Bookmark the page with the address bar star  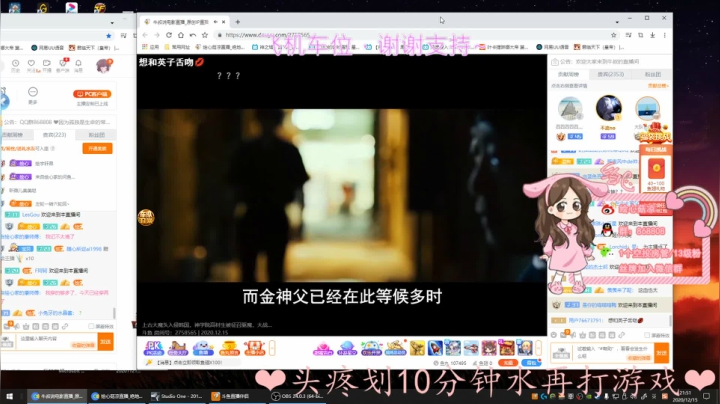[x=613, y=35]
